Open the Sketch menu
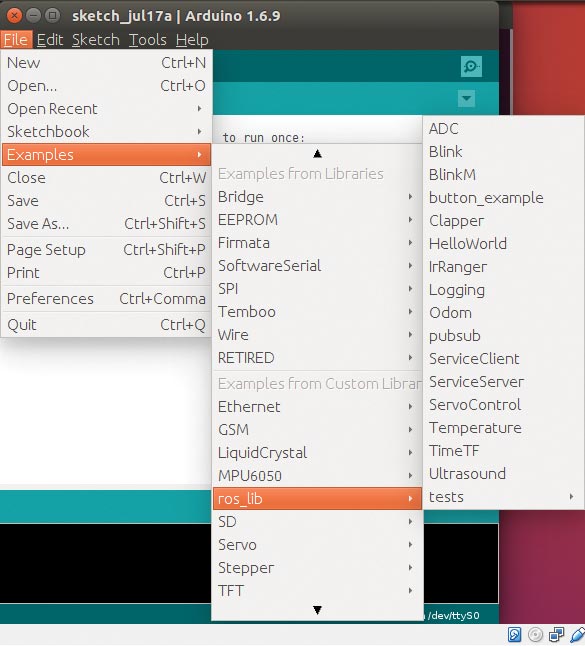585x646 pixels. tap(96, 40)
